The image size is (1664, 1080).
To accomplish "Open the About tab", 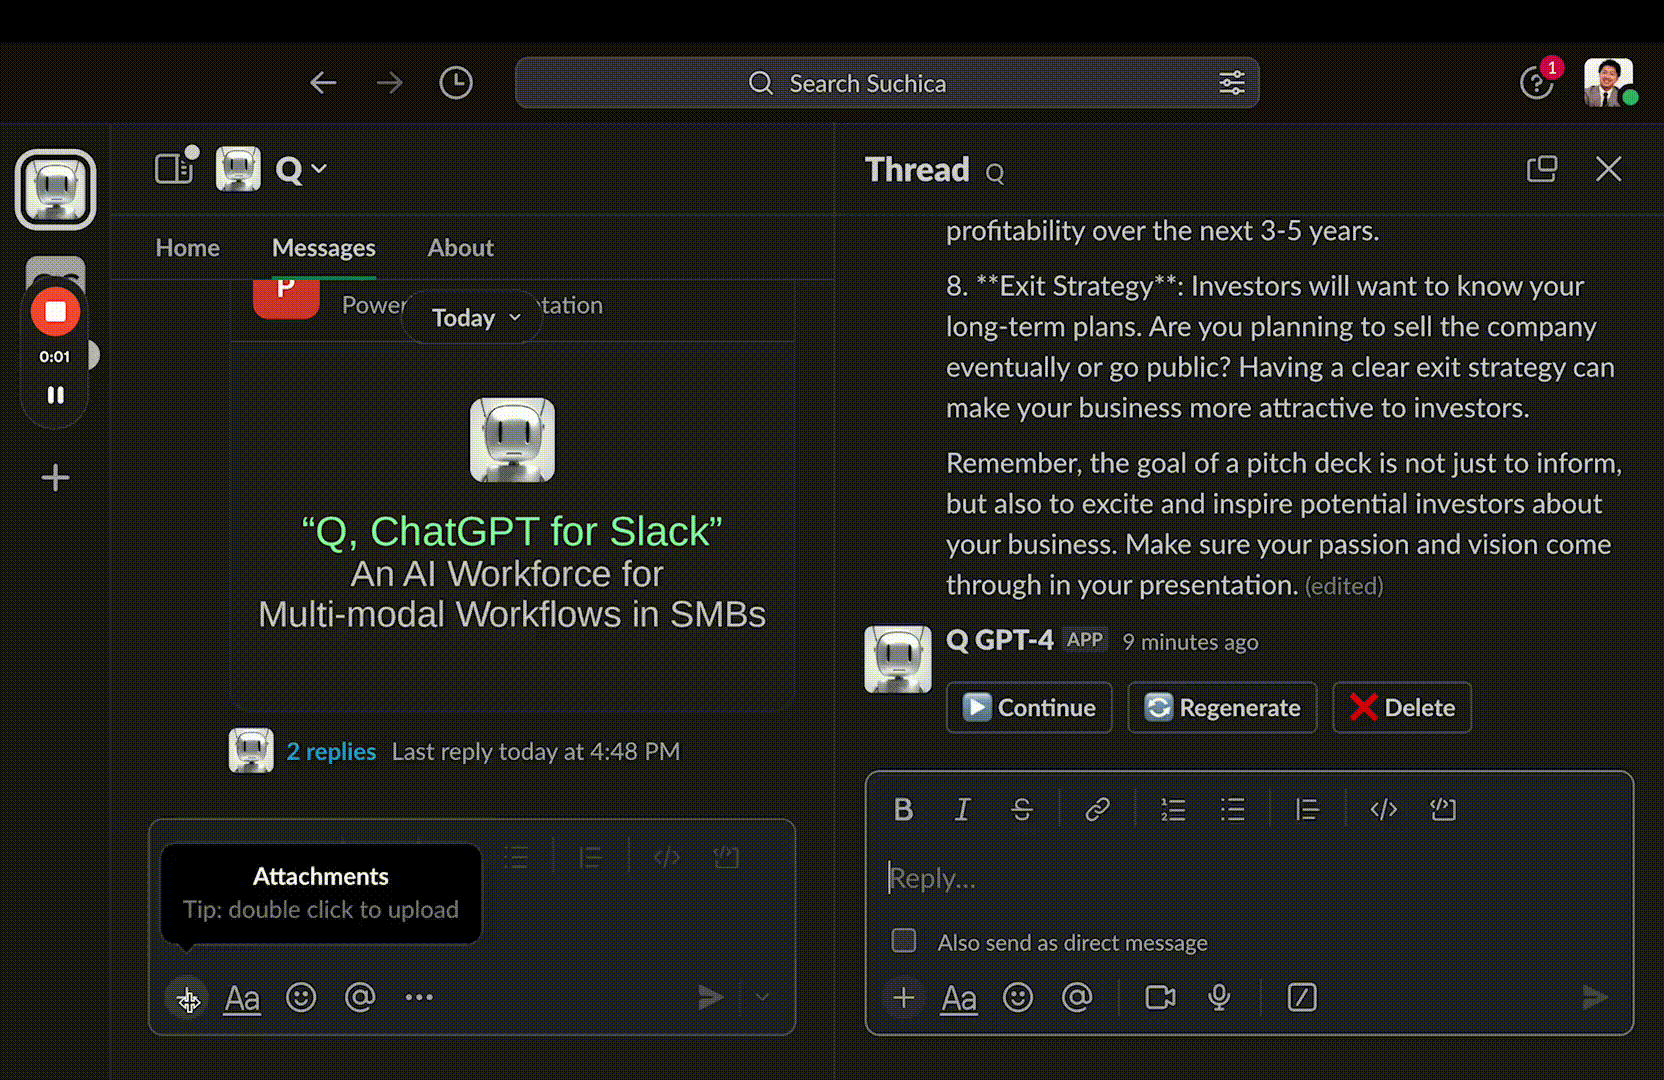I will pyautogui.click(x=460, y=248).
